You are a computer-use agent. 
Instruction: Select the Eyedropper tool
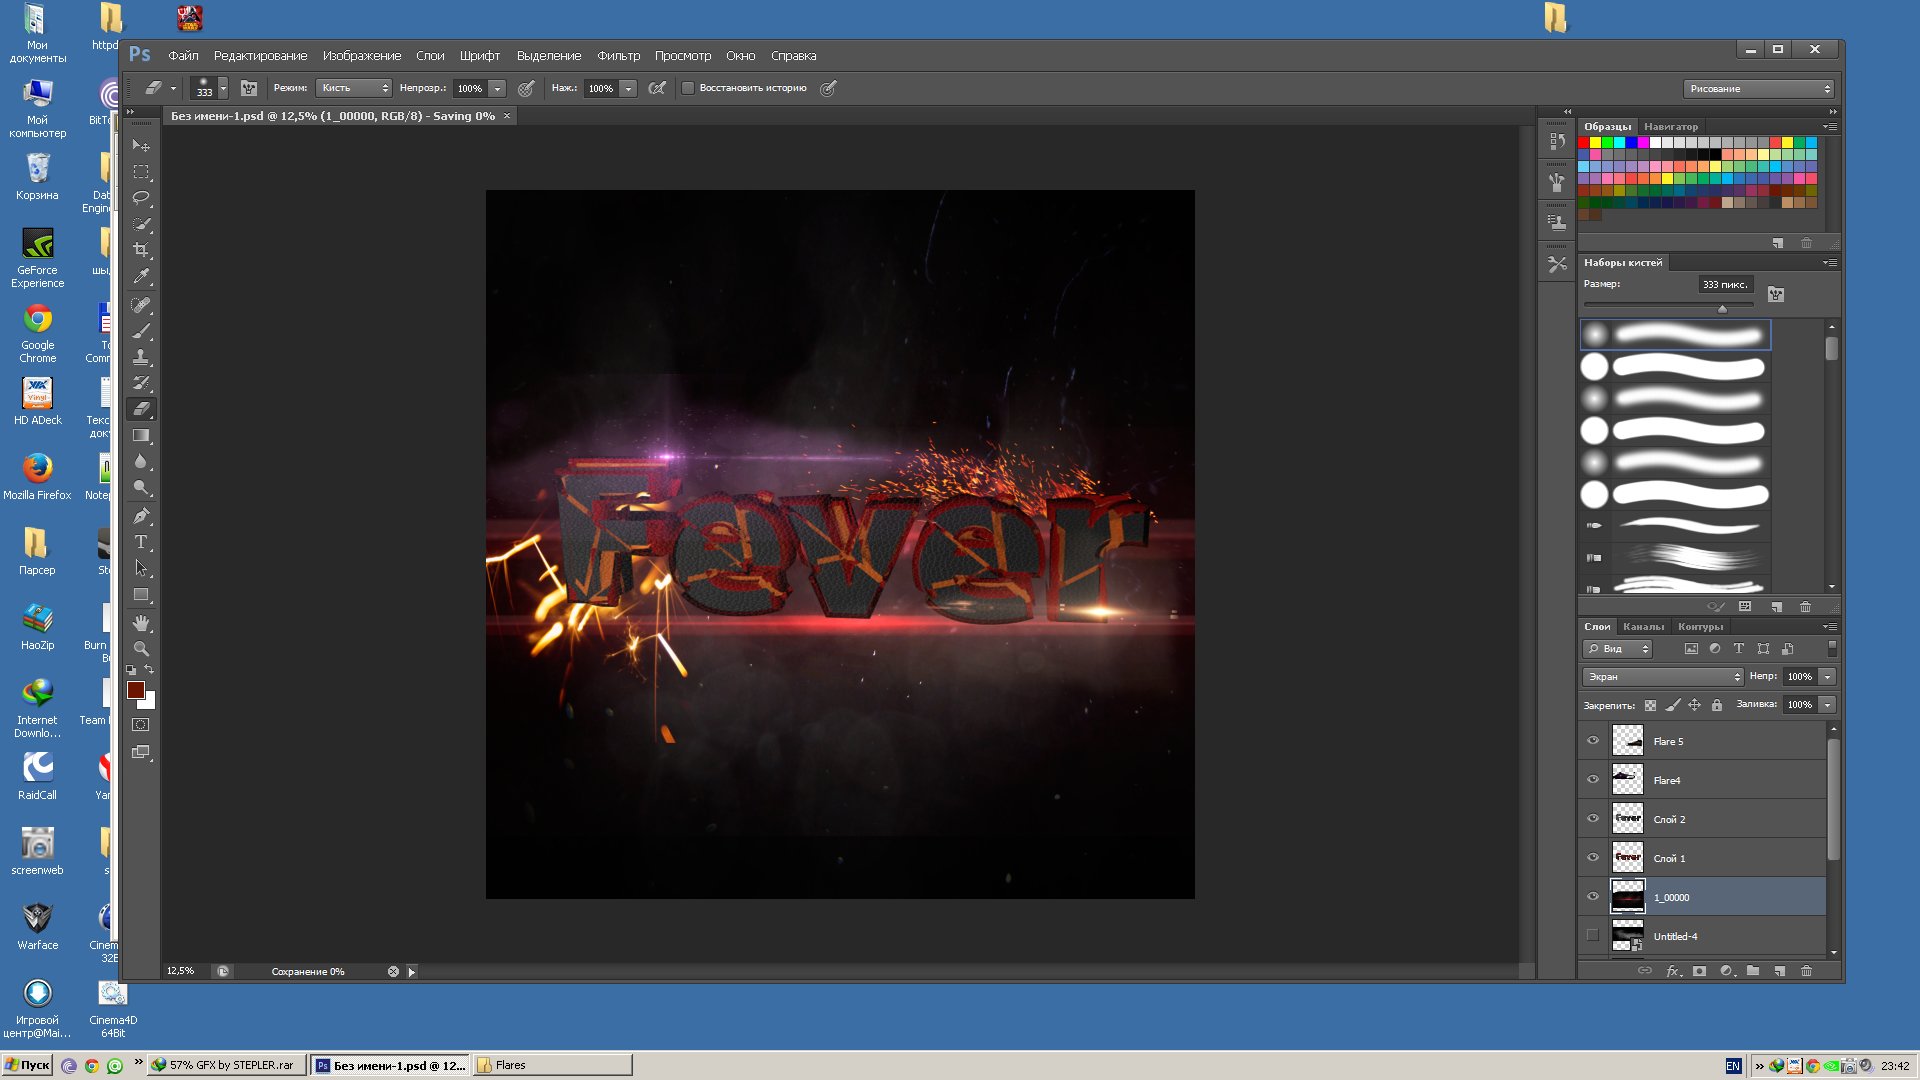pos(141,276)
